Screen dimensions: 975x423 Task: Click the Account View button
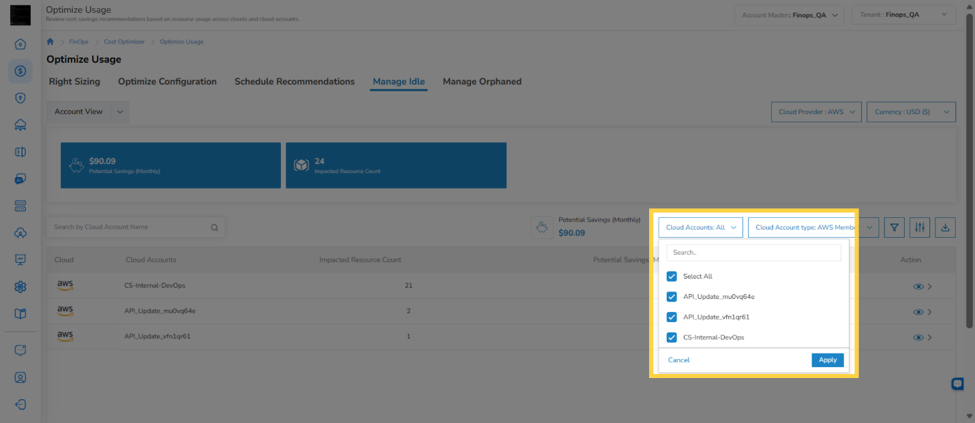click(x=78, y=111)
